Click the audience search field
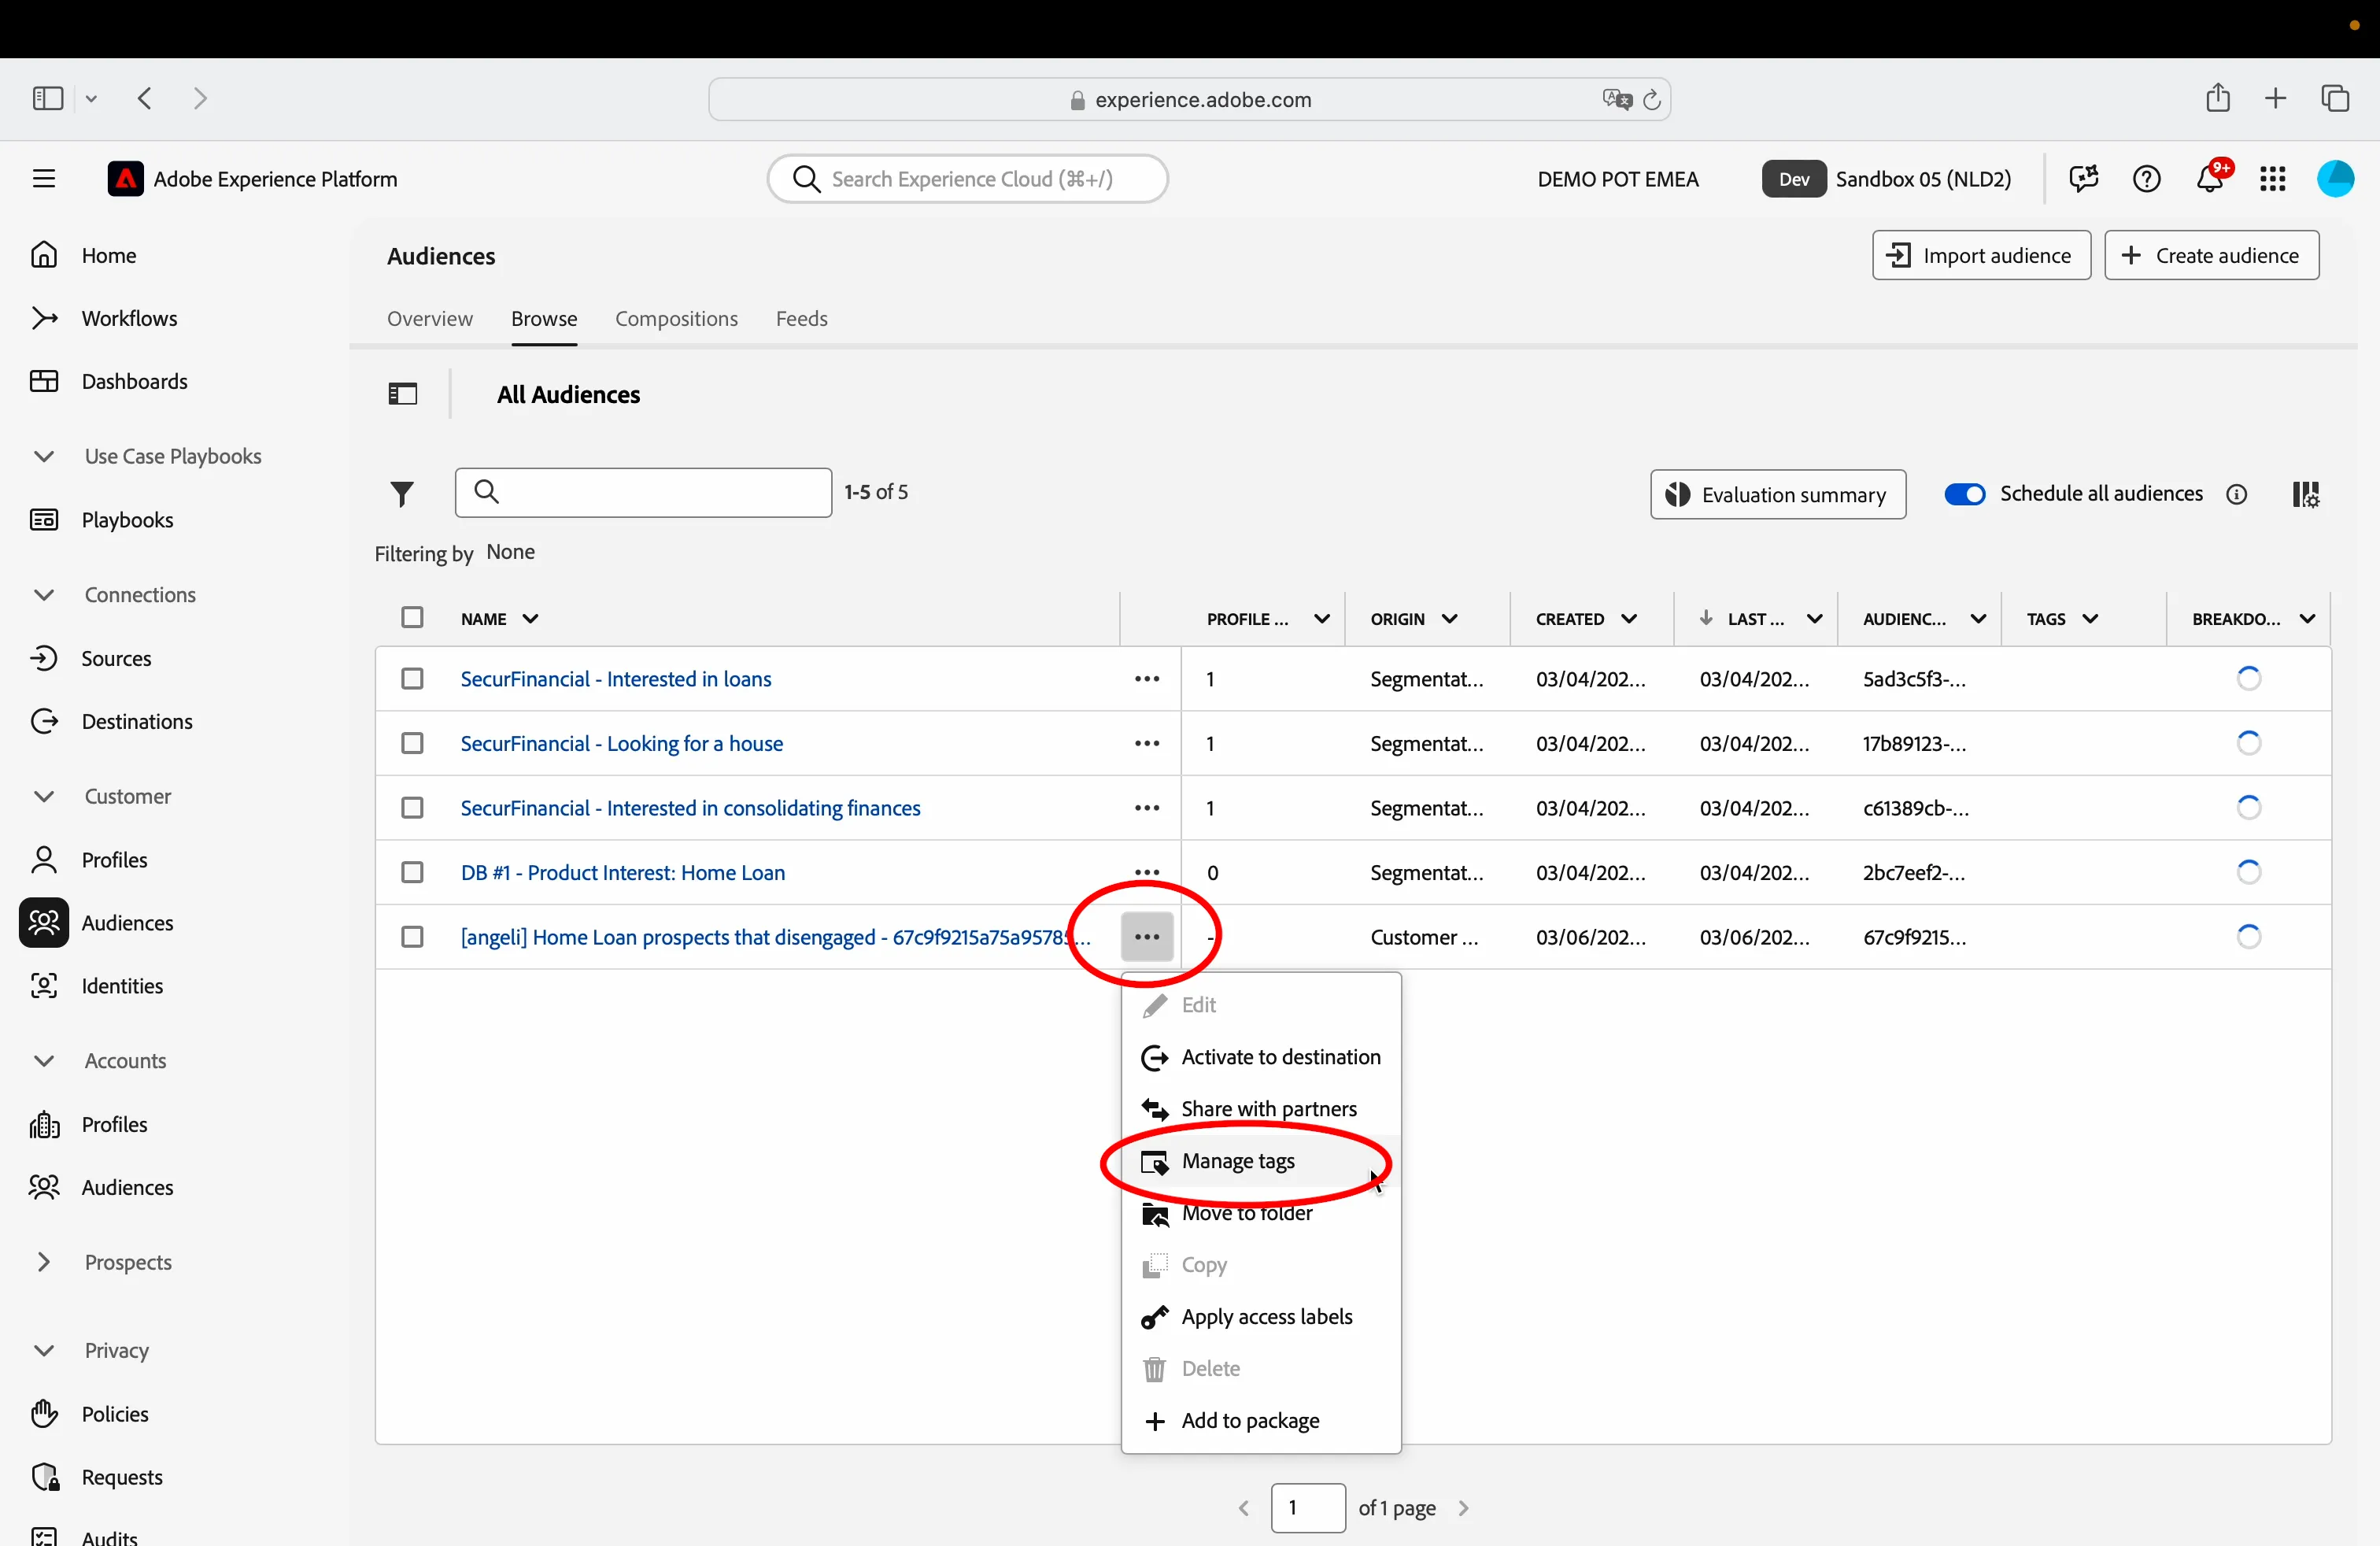The height and width of the screenshot is (1546, 2380). click(643, 493)
